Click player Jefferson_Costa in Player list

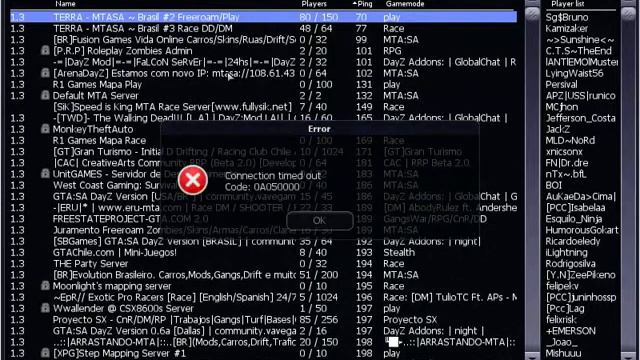580,118
